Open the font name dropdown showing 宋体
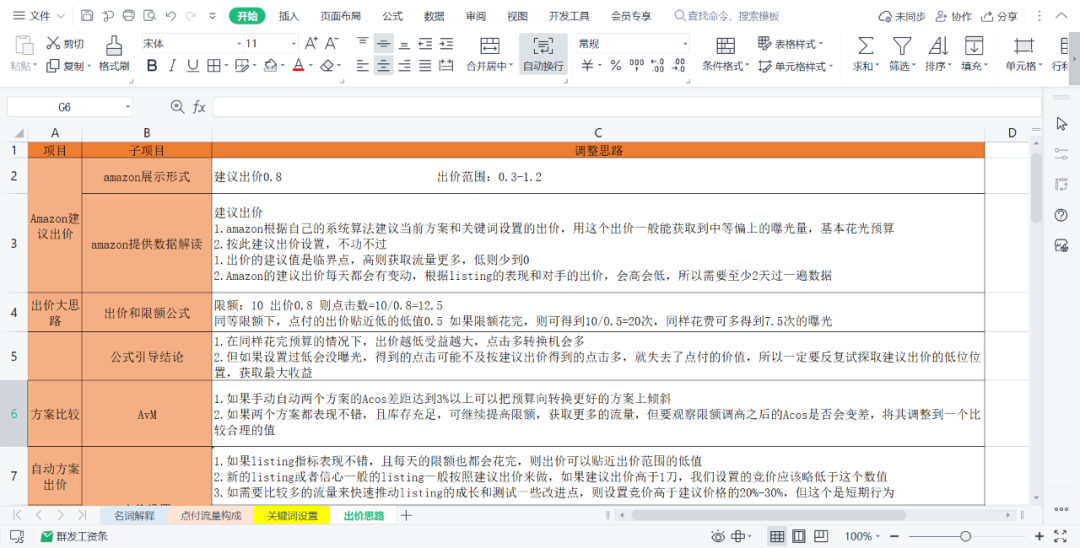 (x=238, y=44)
